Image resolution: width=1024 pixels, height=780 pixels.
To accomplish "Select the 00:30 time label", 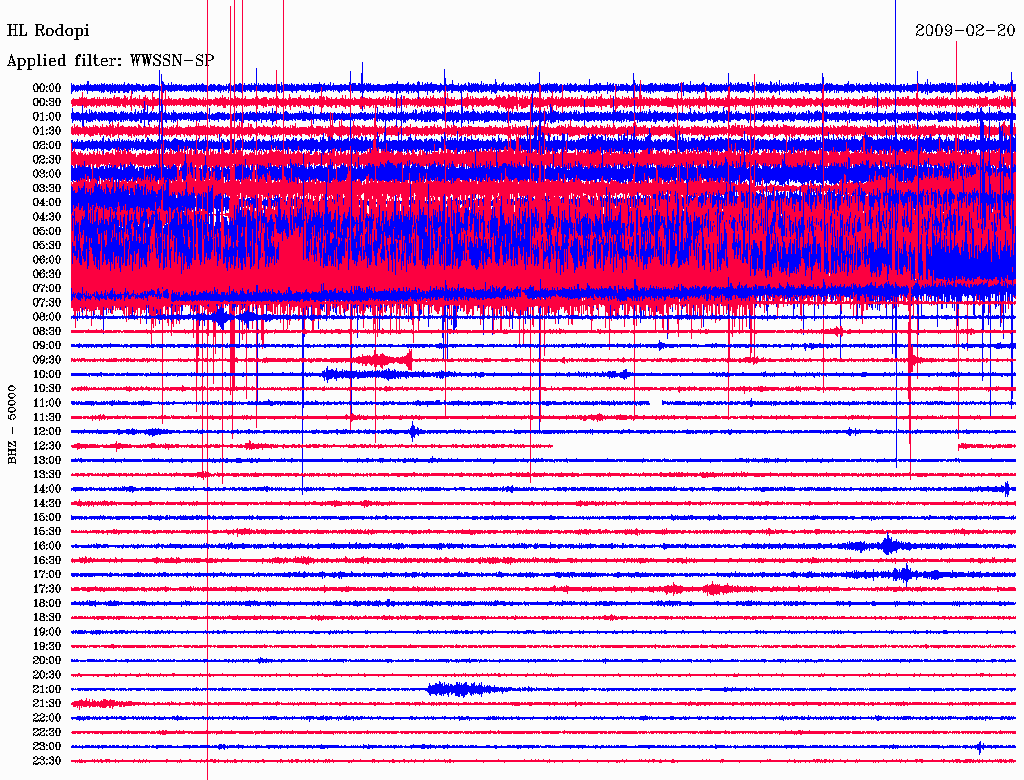I will pos(47,102).
